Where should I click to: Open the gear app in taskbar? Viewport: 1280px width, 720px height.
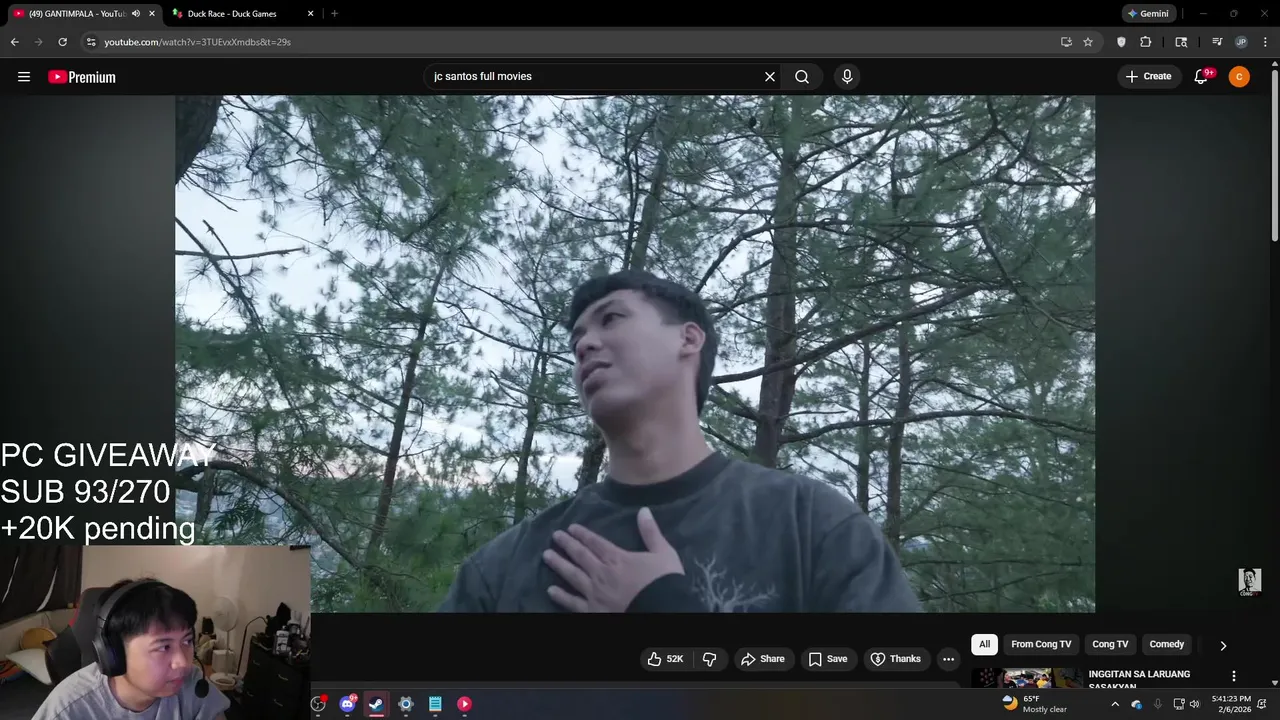click(x=405, y=704)
